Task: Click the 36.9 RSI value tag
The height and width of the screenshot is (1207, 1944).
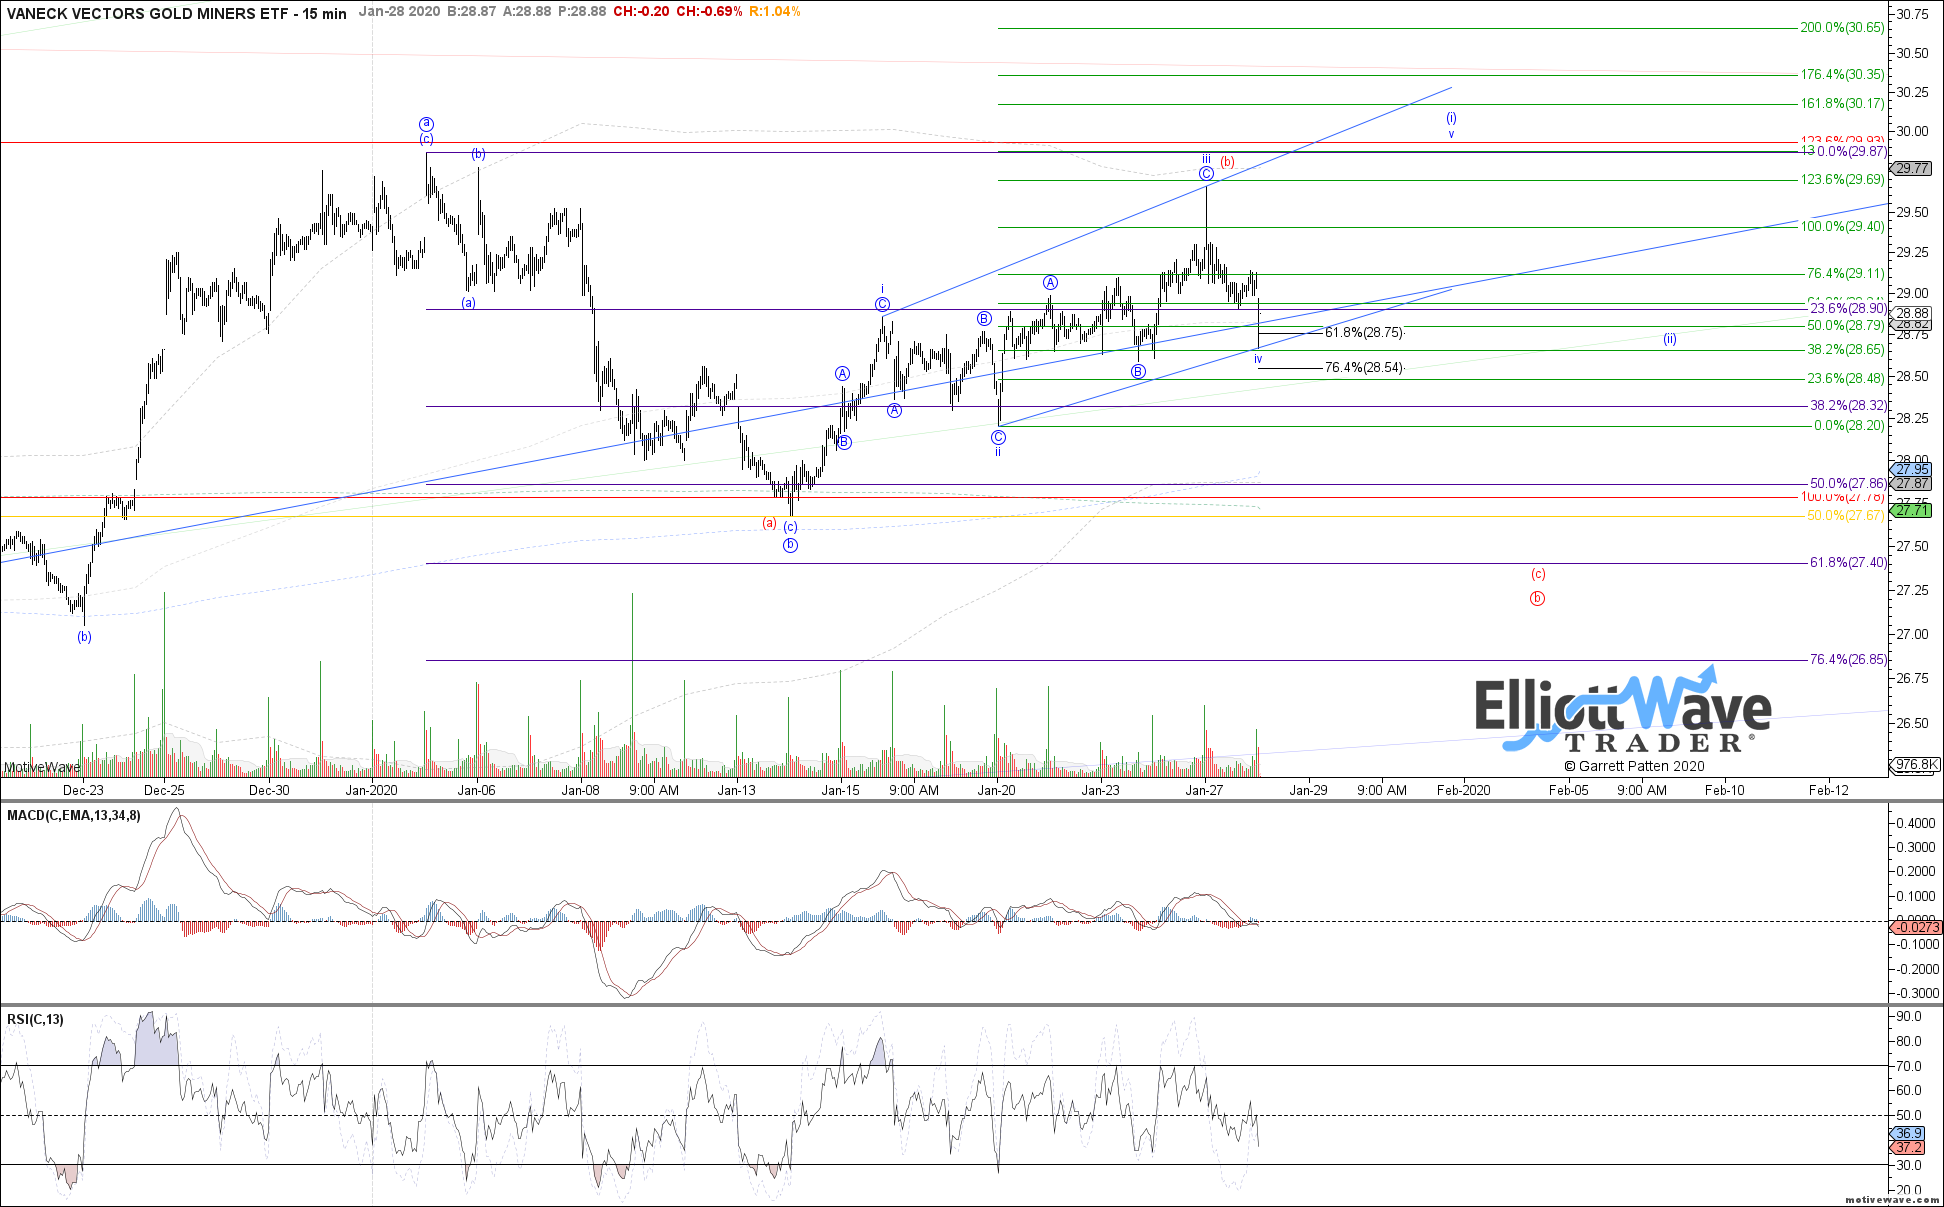Action: tap(1908, 1134)
